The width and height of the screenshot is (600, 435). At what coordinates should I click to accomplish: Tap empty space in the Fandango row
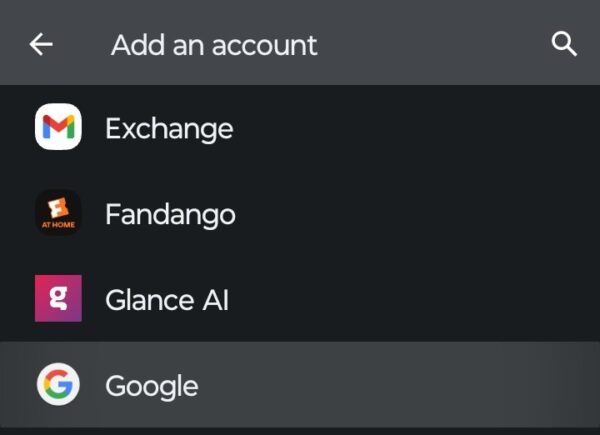420,214
